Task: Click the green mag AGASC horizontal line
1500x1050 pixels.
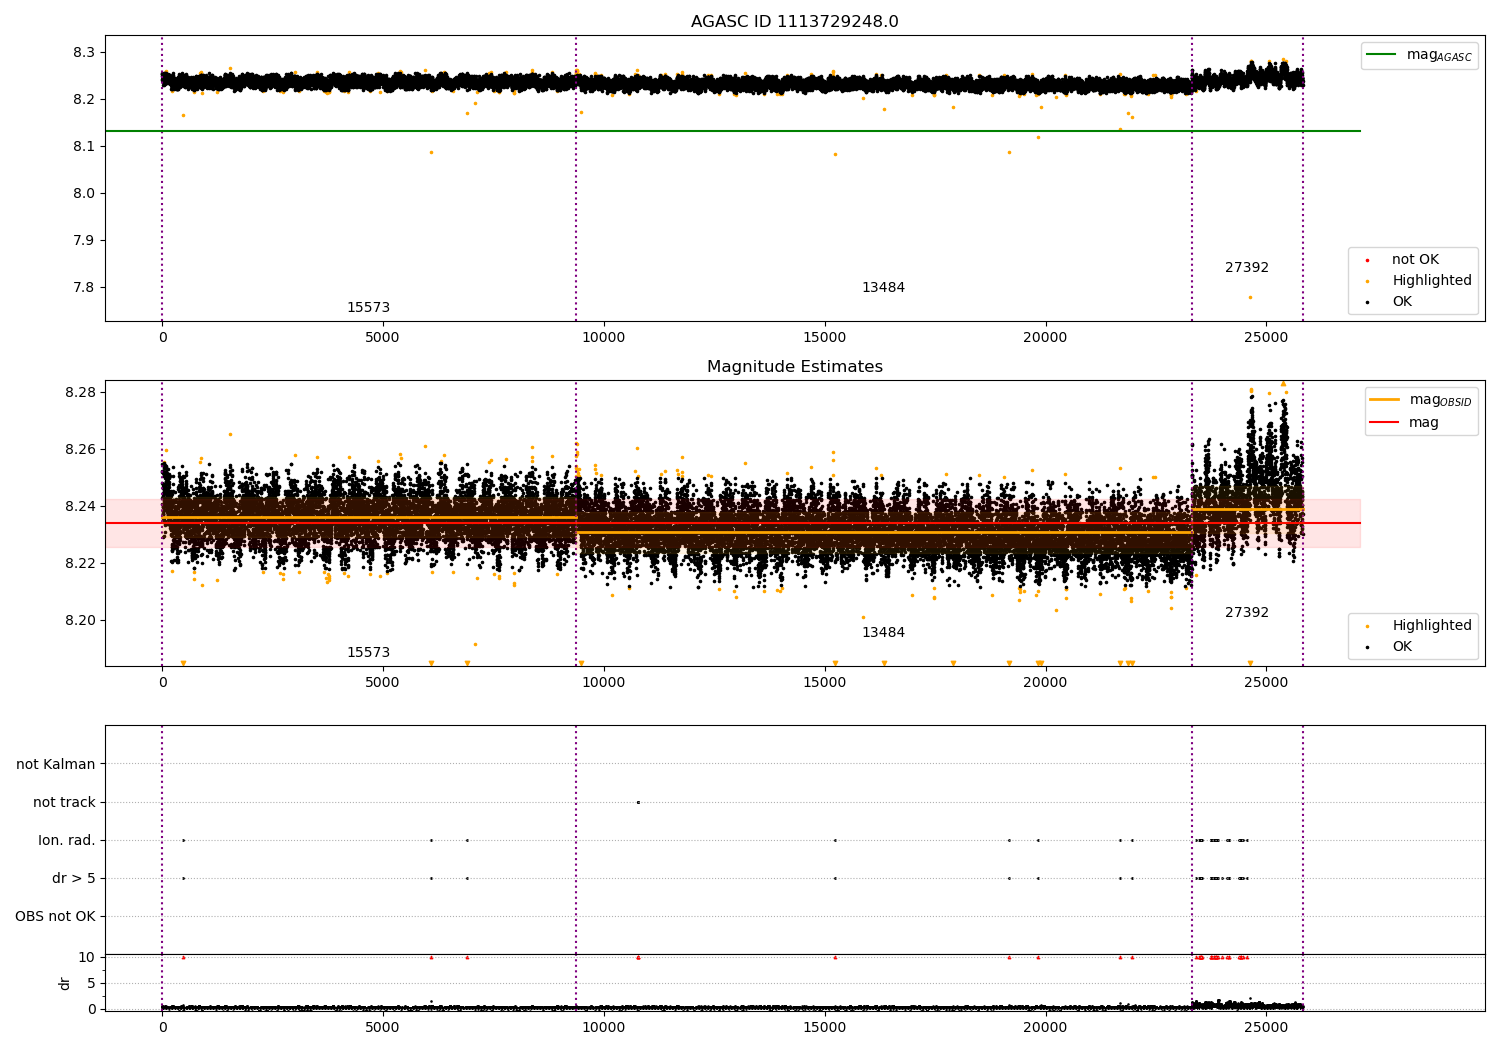Action: click(732, 131)
